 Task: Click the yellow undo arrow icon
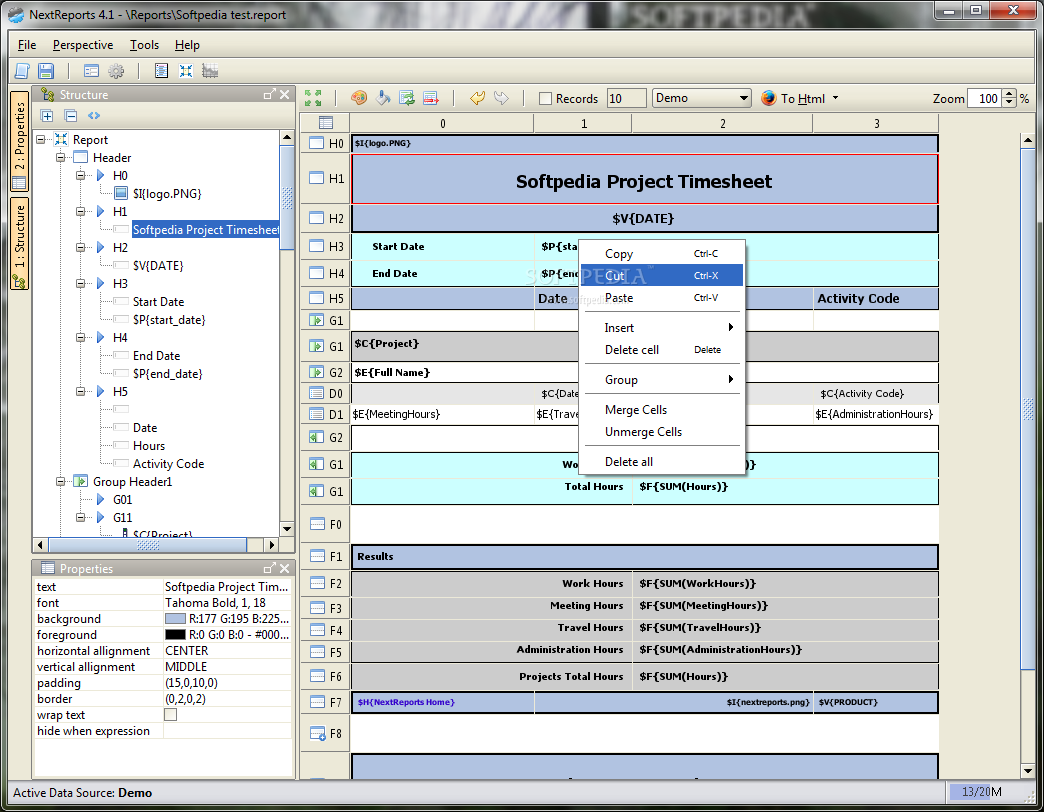(x=477, y=98)
